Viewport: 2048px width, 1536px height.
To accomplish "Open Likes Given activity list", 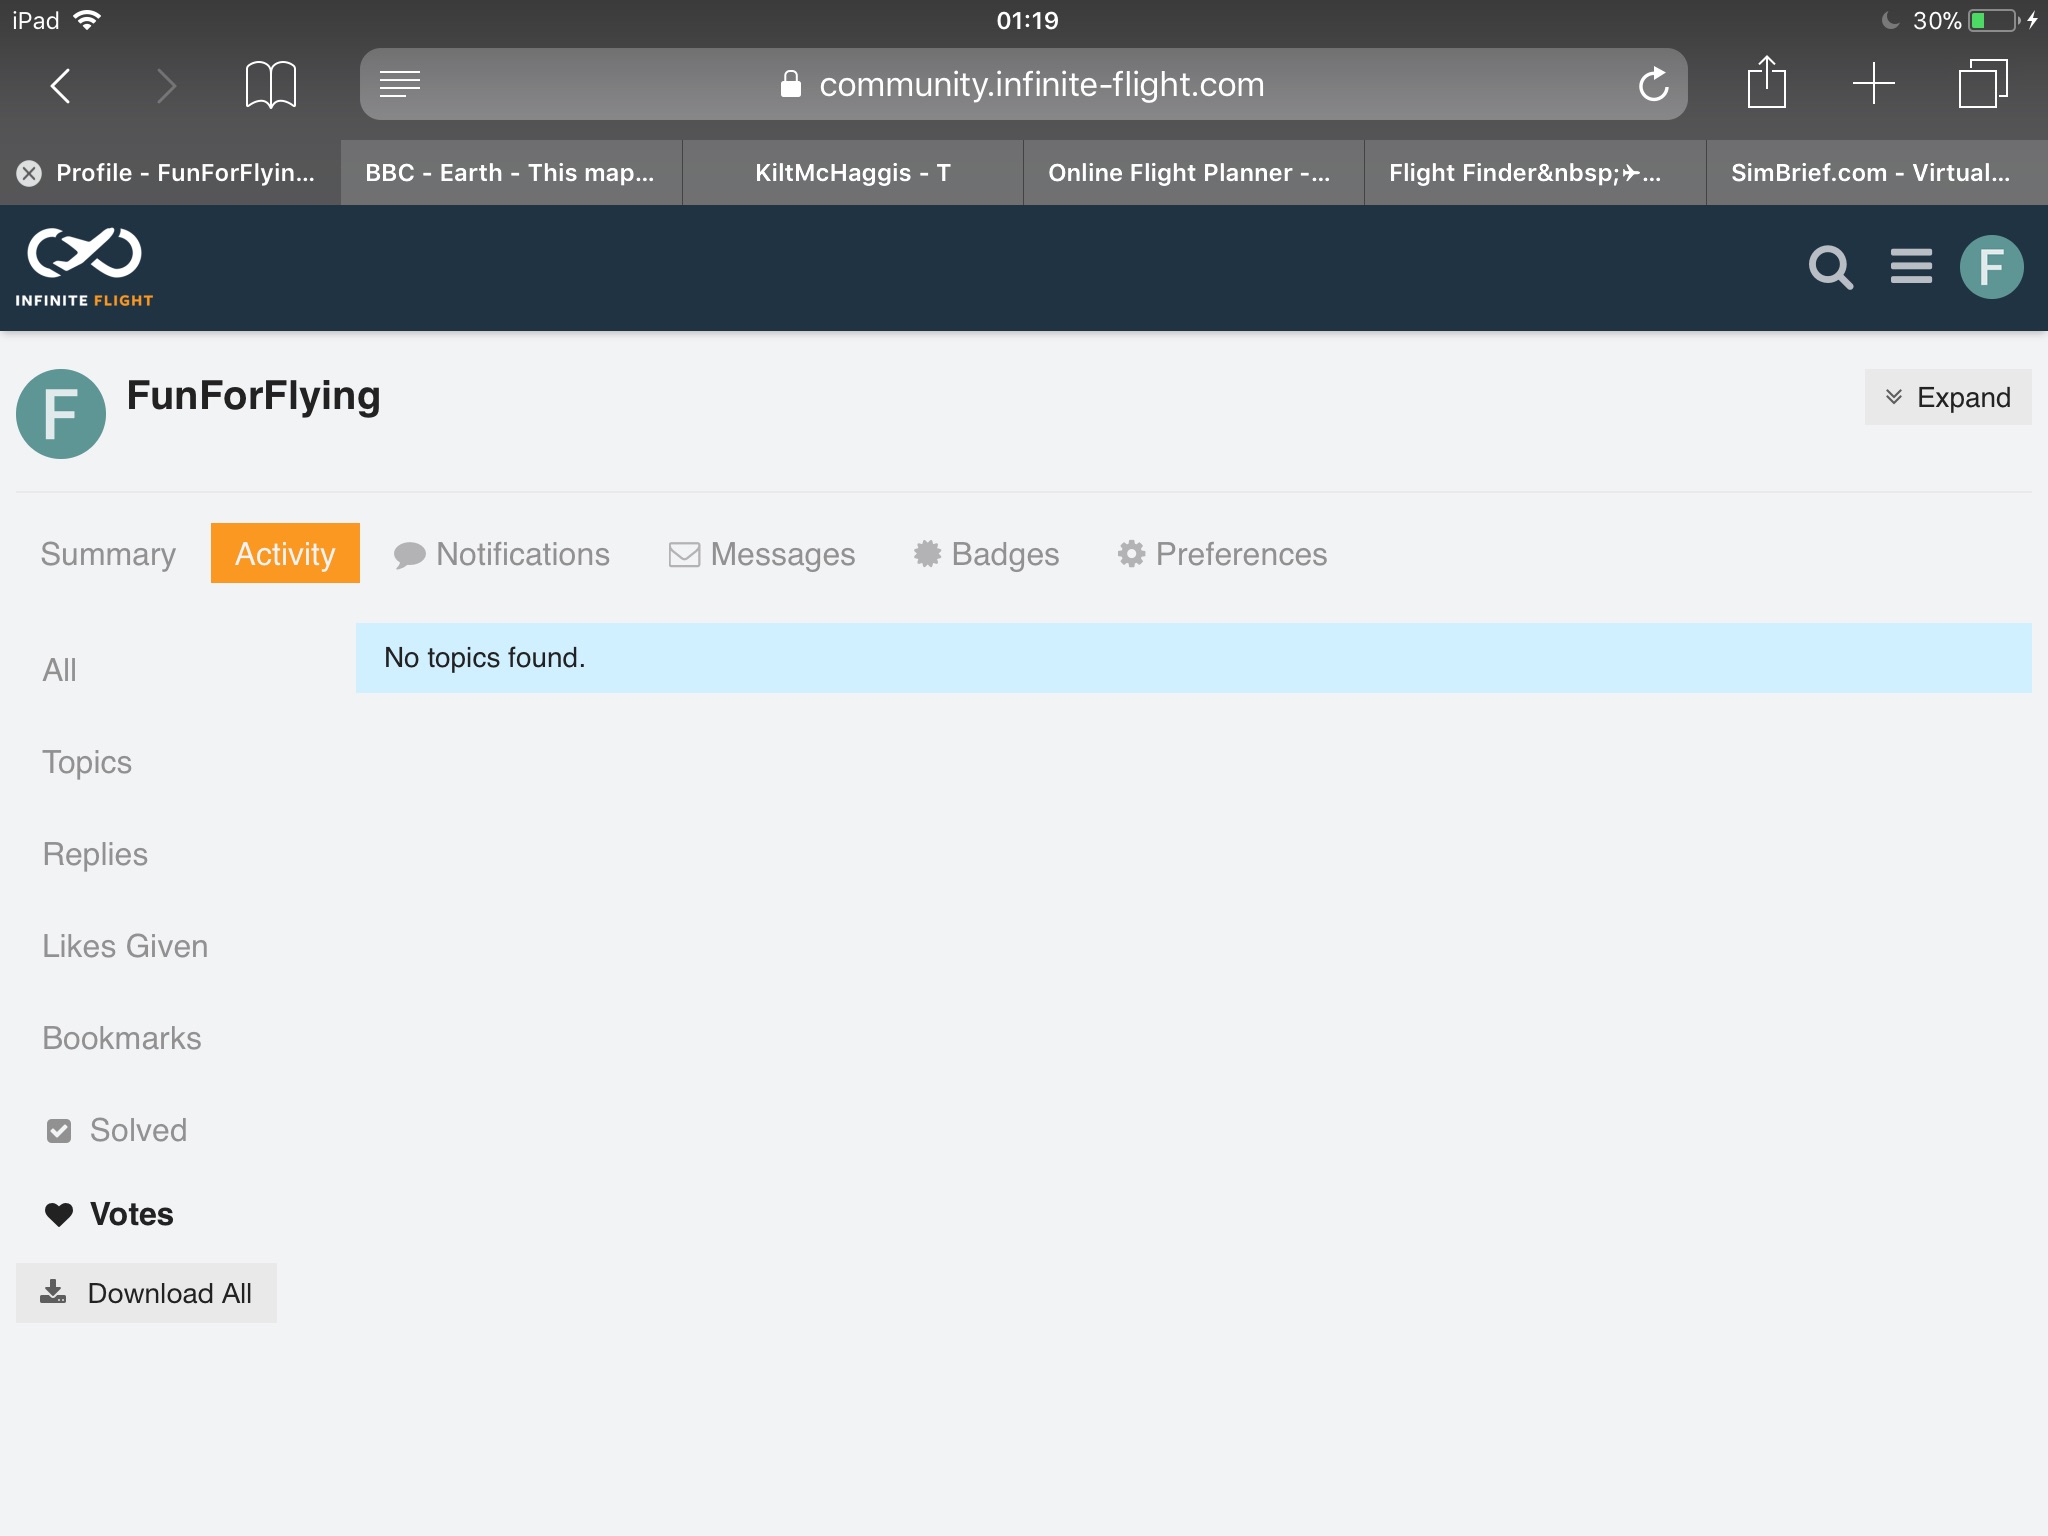I will pyautogui.click(x=125, y=946).
